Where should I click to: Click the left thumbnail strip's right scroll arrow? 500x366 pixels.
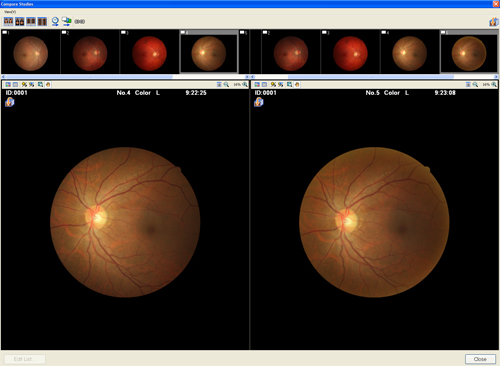pyautogui.click(x=247, y=77)
